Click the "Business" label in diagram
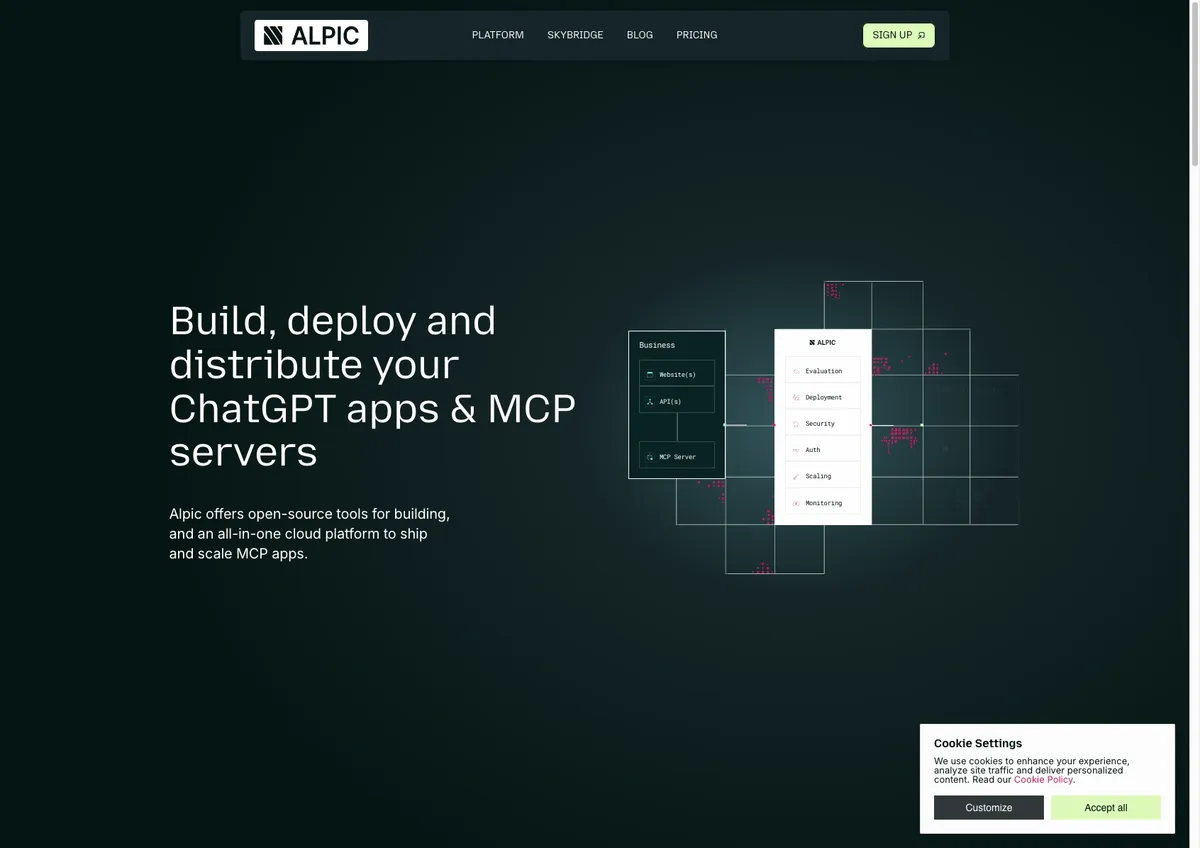 tap(657, 345)
